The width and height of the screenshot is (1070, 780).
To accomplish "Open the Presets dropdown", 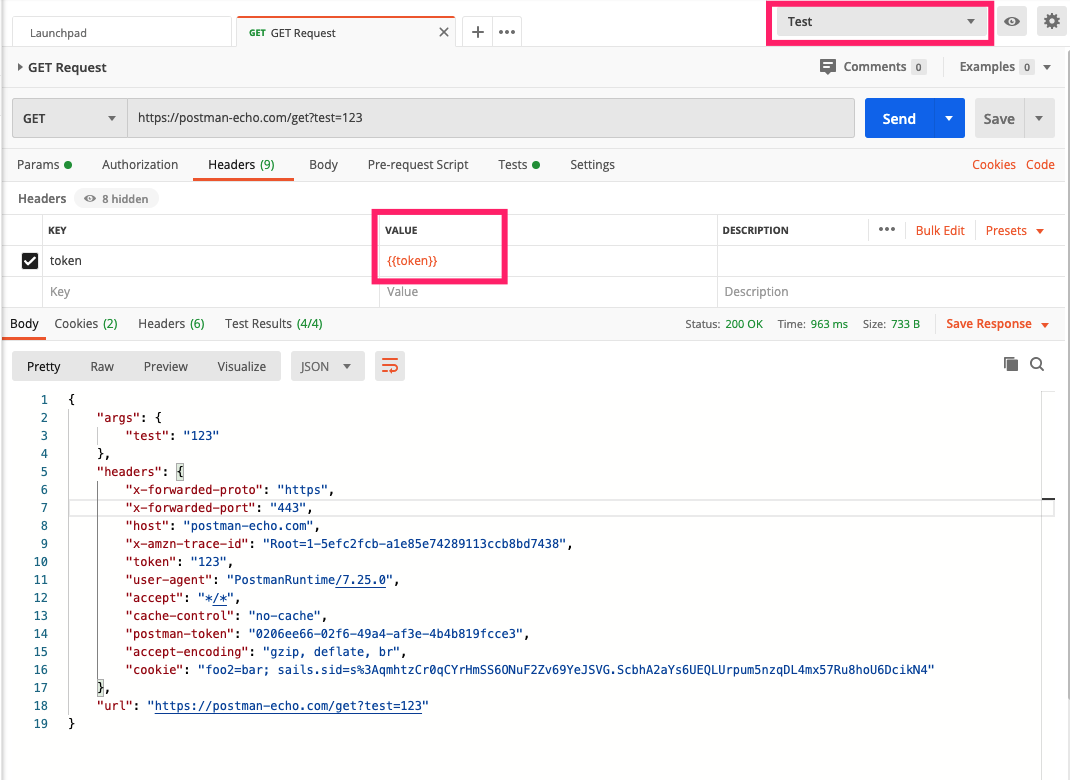I will tap(1015, 231).
